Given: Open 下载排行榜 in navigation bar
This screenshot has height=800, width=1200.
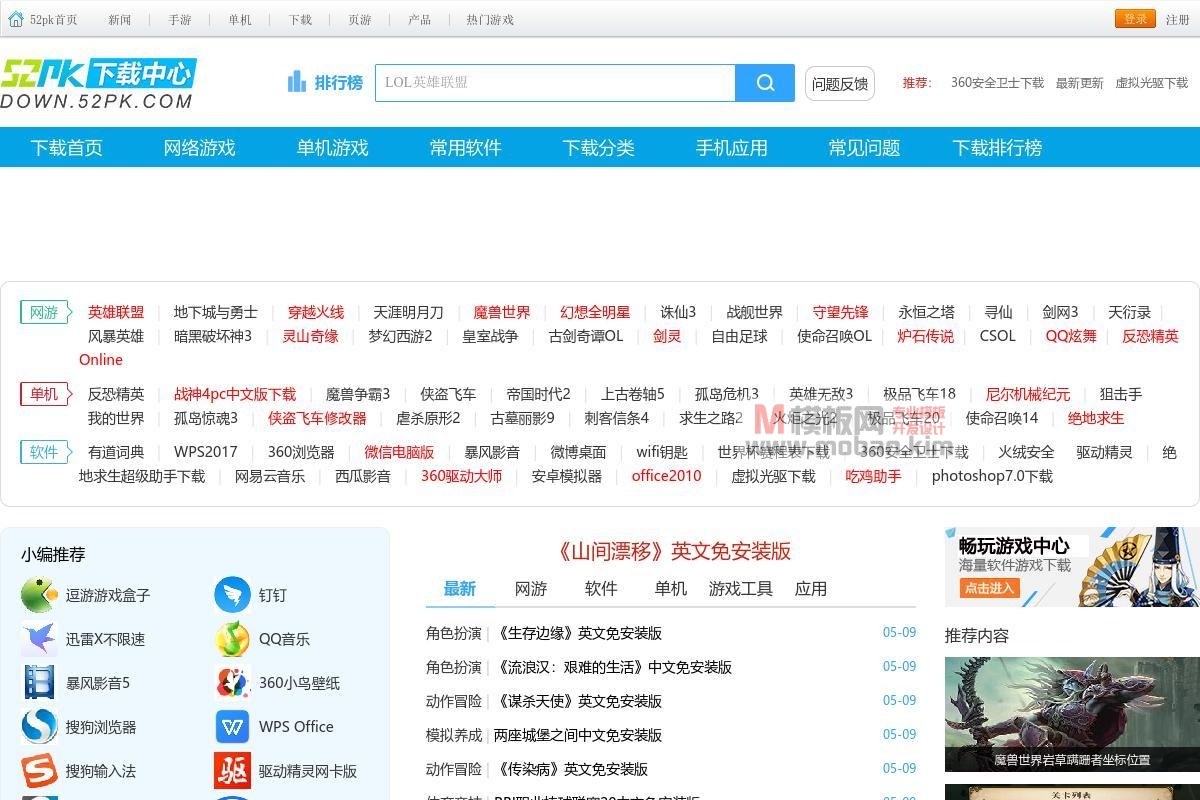Looking at the screenshot, I should pyautogui.click(x=997, y=148).
